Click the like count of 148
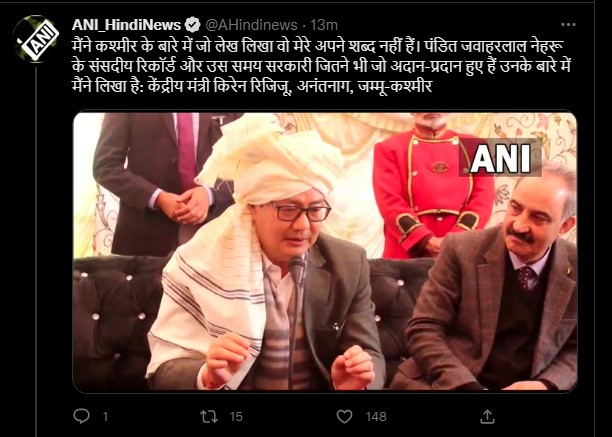The width and height of the screenshot is (612, 437). 376,417
